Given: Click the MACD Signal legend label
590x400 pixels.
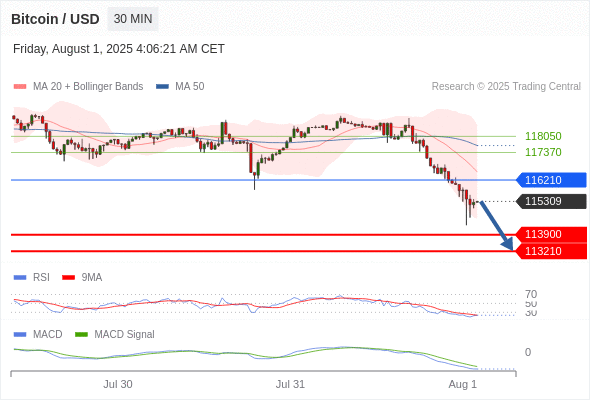Looking at the screenshot, I should click(x=125, y=335).
